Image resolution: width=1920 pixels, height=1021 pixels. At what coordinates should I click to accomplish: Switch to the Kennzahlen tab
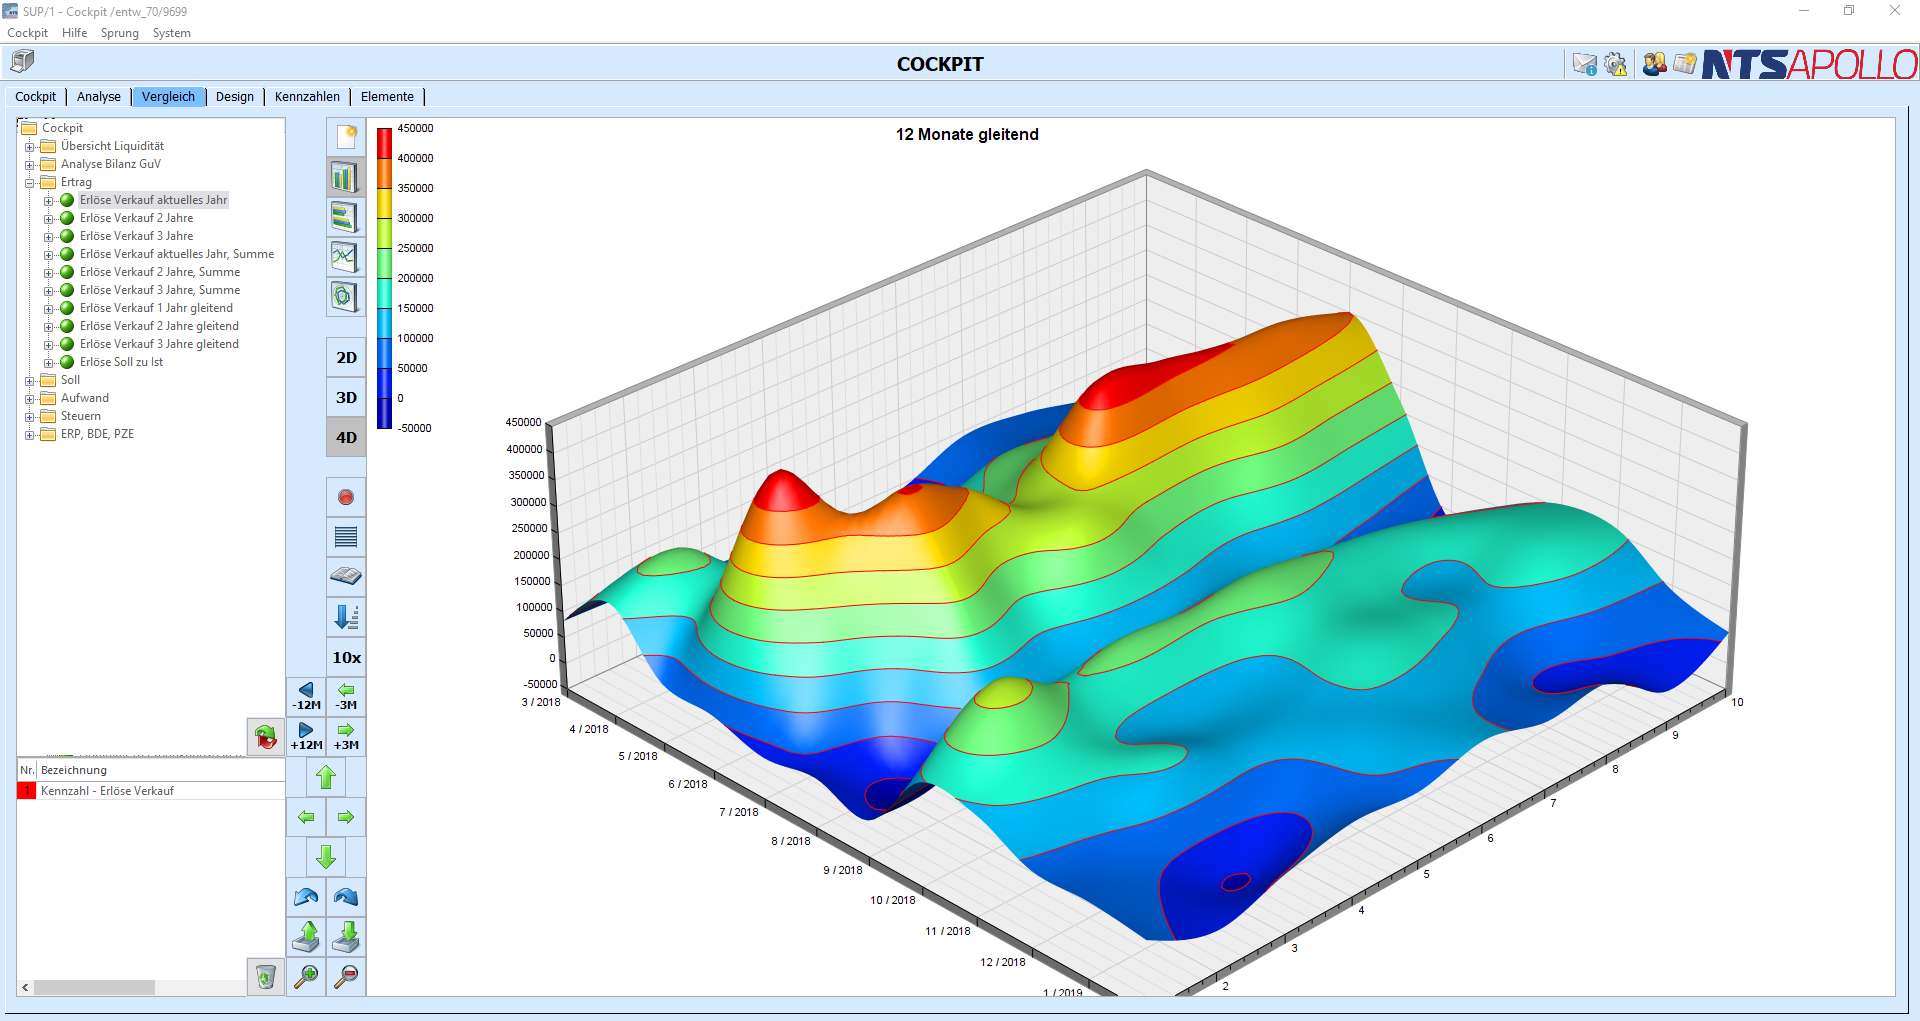(x=307, y=97)
